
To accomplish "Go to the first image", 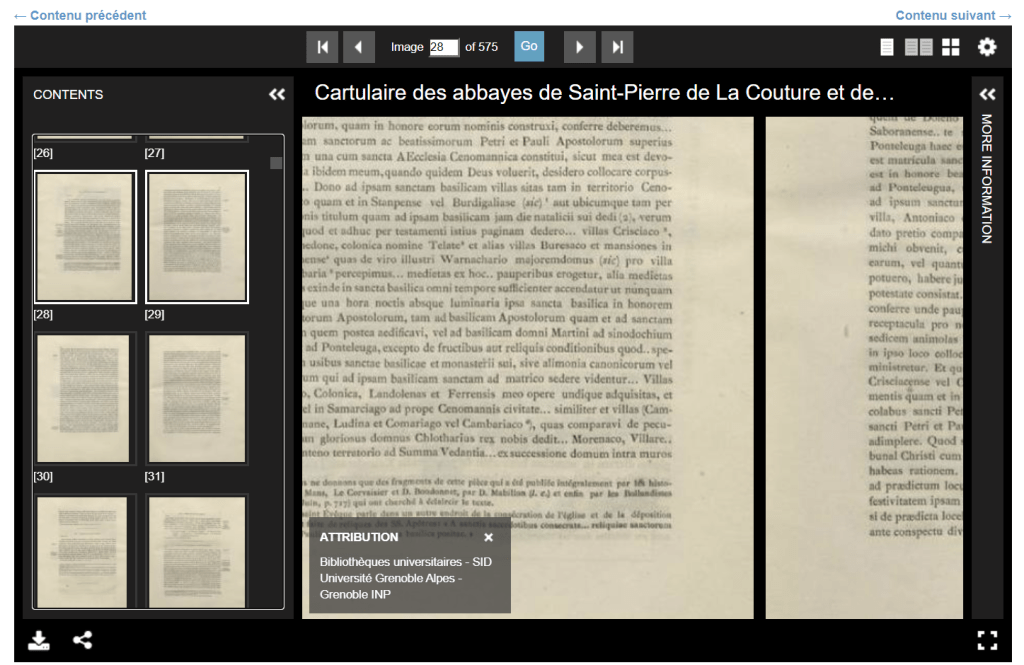I will pos(322,47).
